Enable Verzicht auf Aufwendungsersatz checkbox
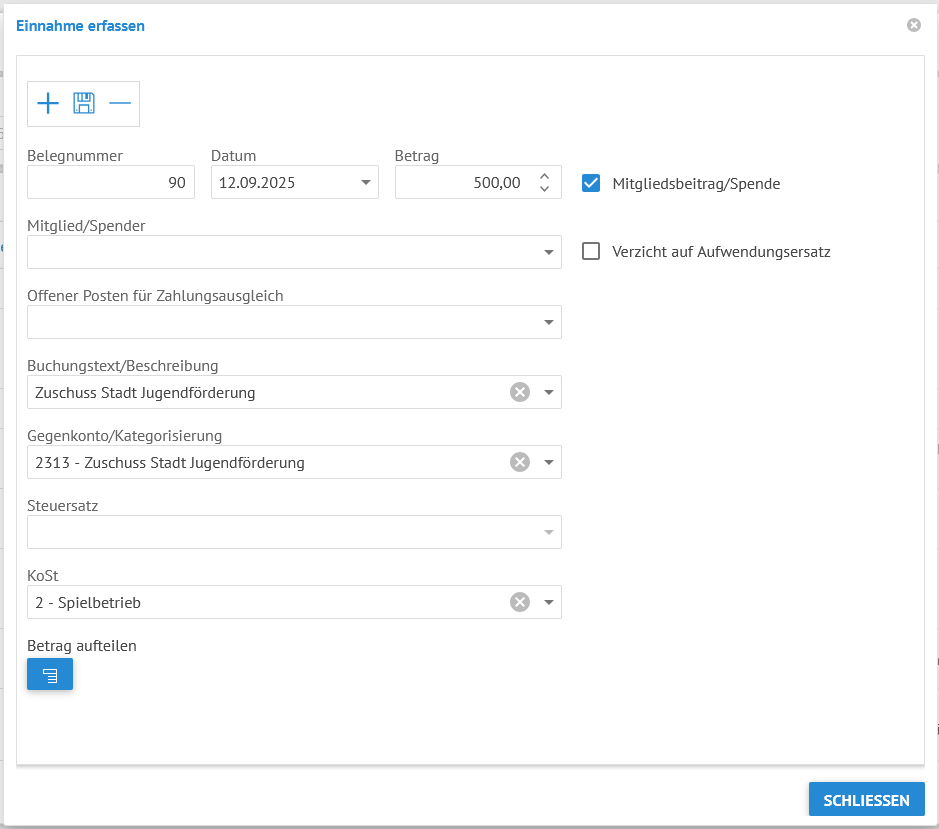Viewport: 939px width, 829px height. pos(591,251)
